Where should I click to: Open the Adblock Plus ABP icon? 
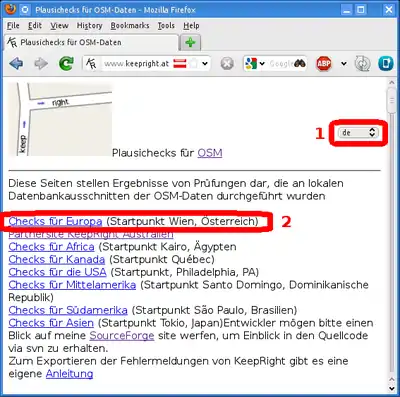324,63
